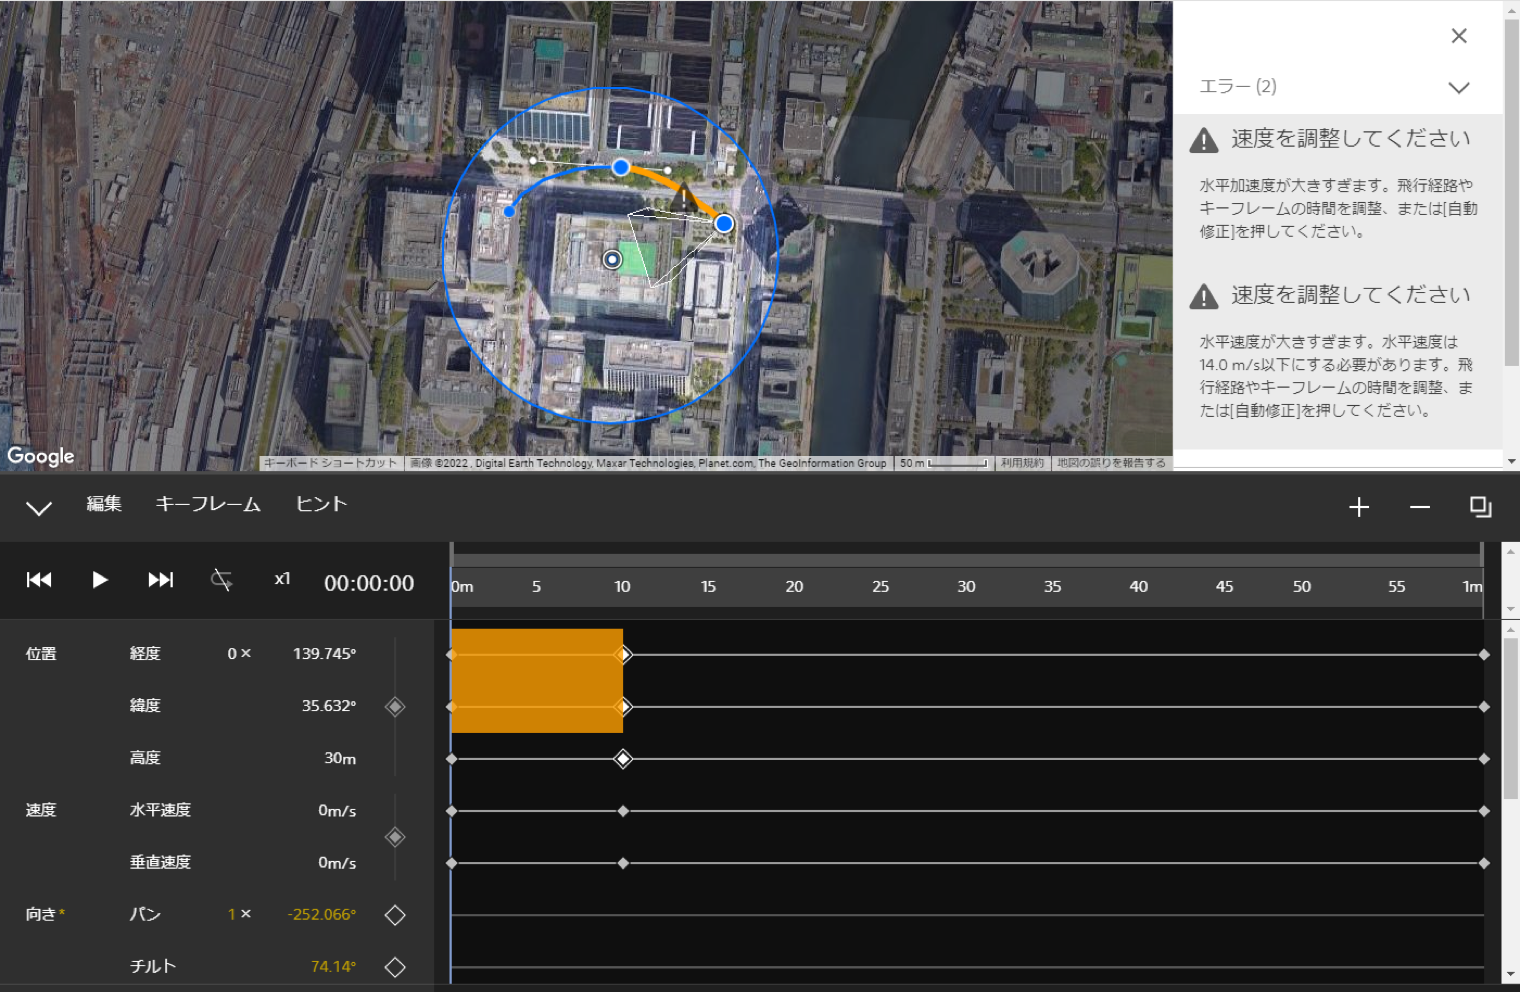
Task: Select 経度 keyframe at timeline end
Action: click(x=1484, y=655)
